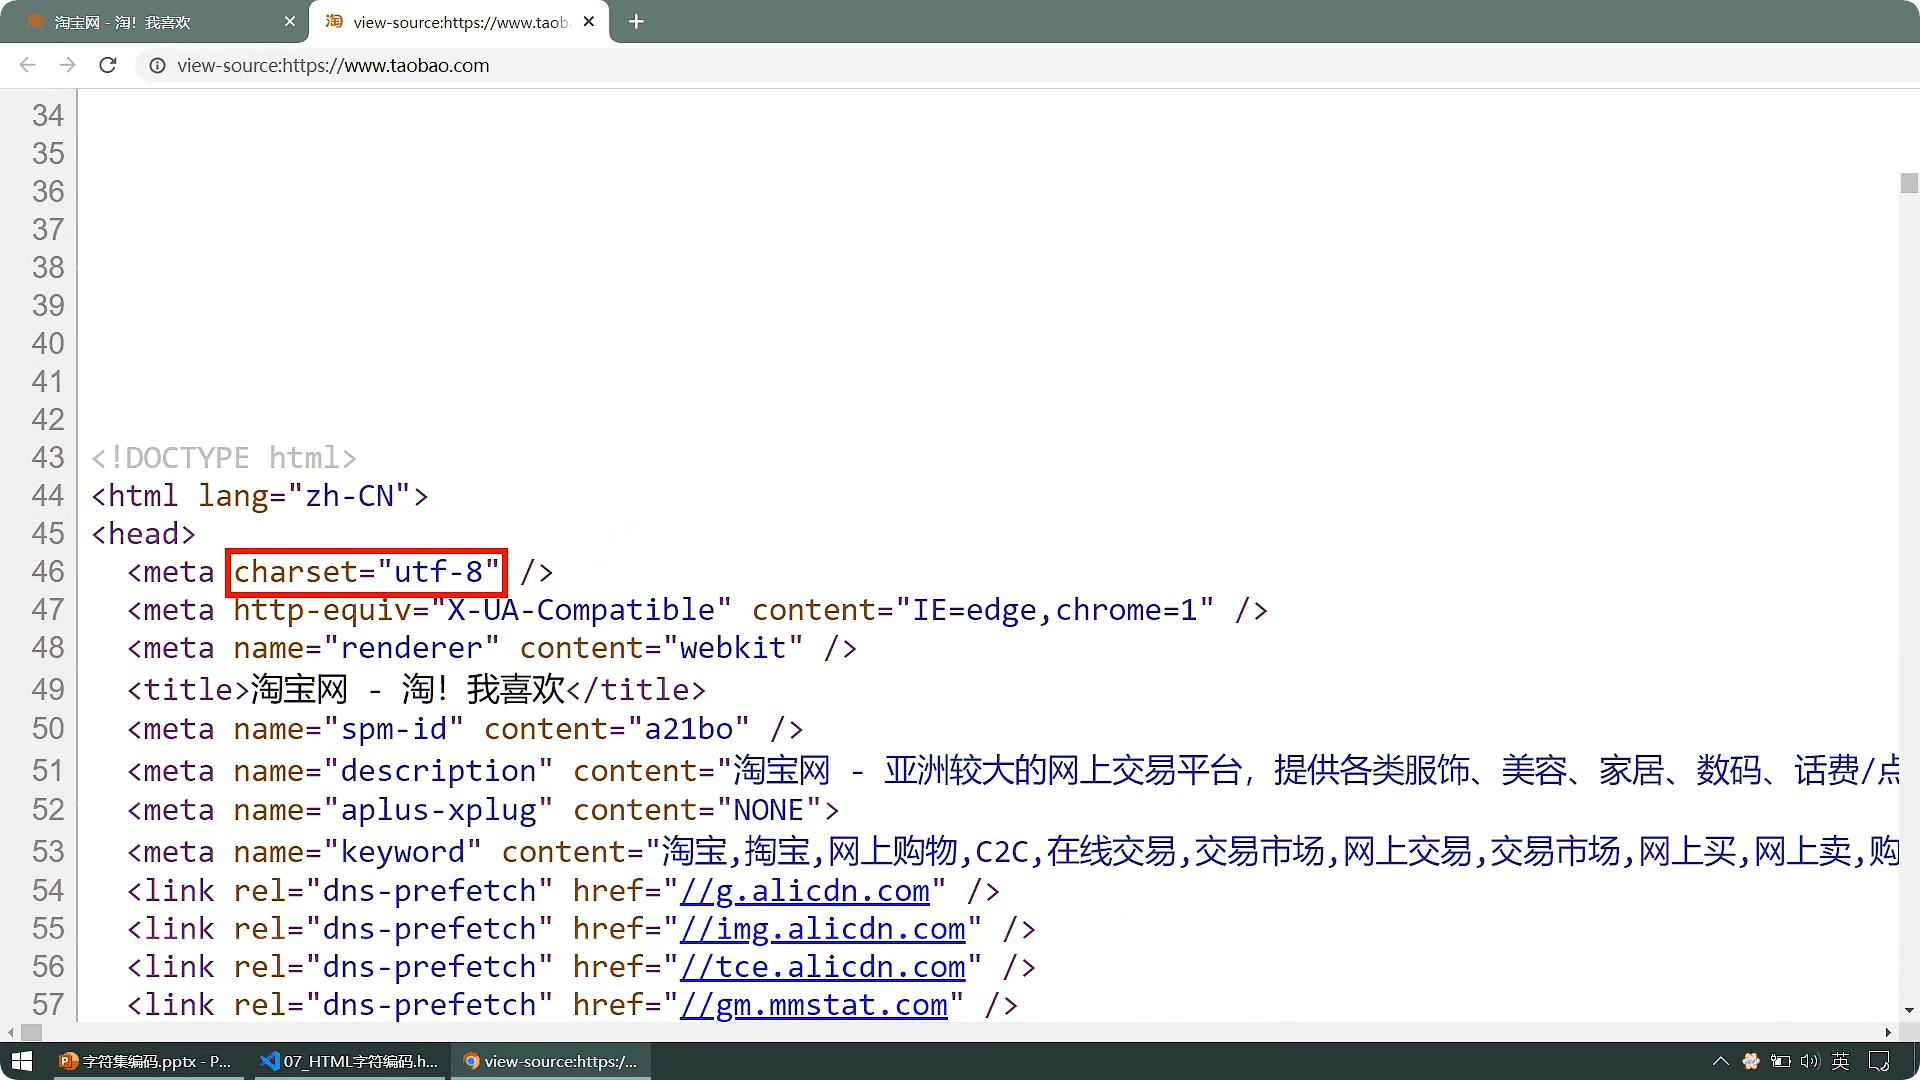Switch to 字符集编码.pptx PowerPoint taskbar button

coord(145,1061)
